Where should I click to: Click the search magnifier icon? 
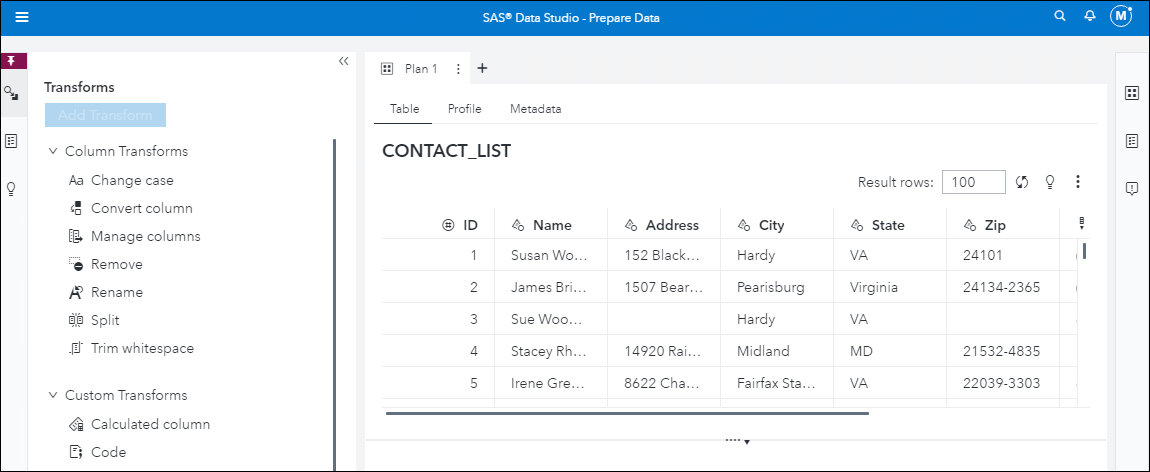[1060, 17]
